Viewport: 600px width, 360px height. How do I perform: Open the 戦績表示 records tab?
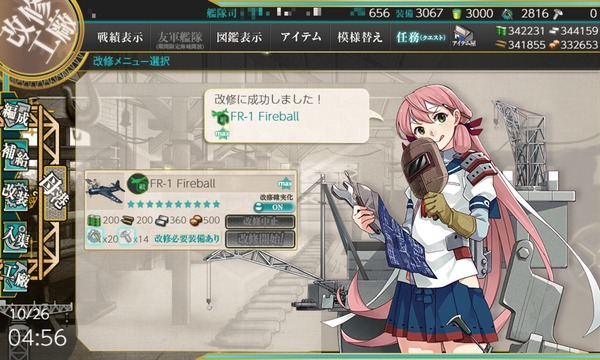[x=120, y=37]
